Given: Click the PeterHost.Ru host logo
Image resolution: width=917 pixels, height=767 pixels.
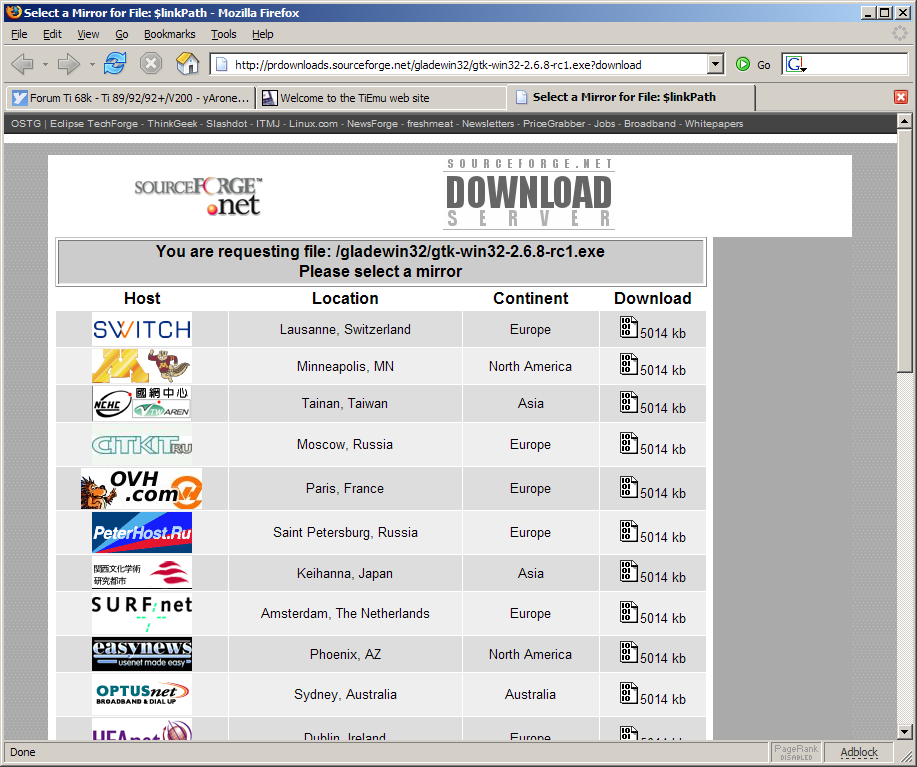Looking at the screenshot, I should (142, 533).
